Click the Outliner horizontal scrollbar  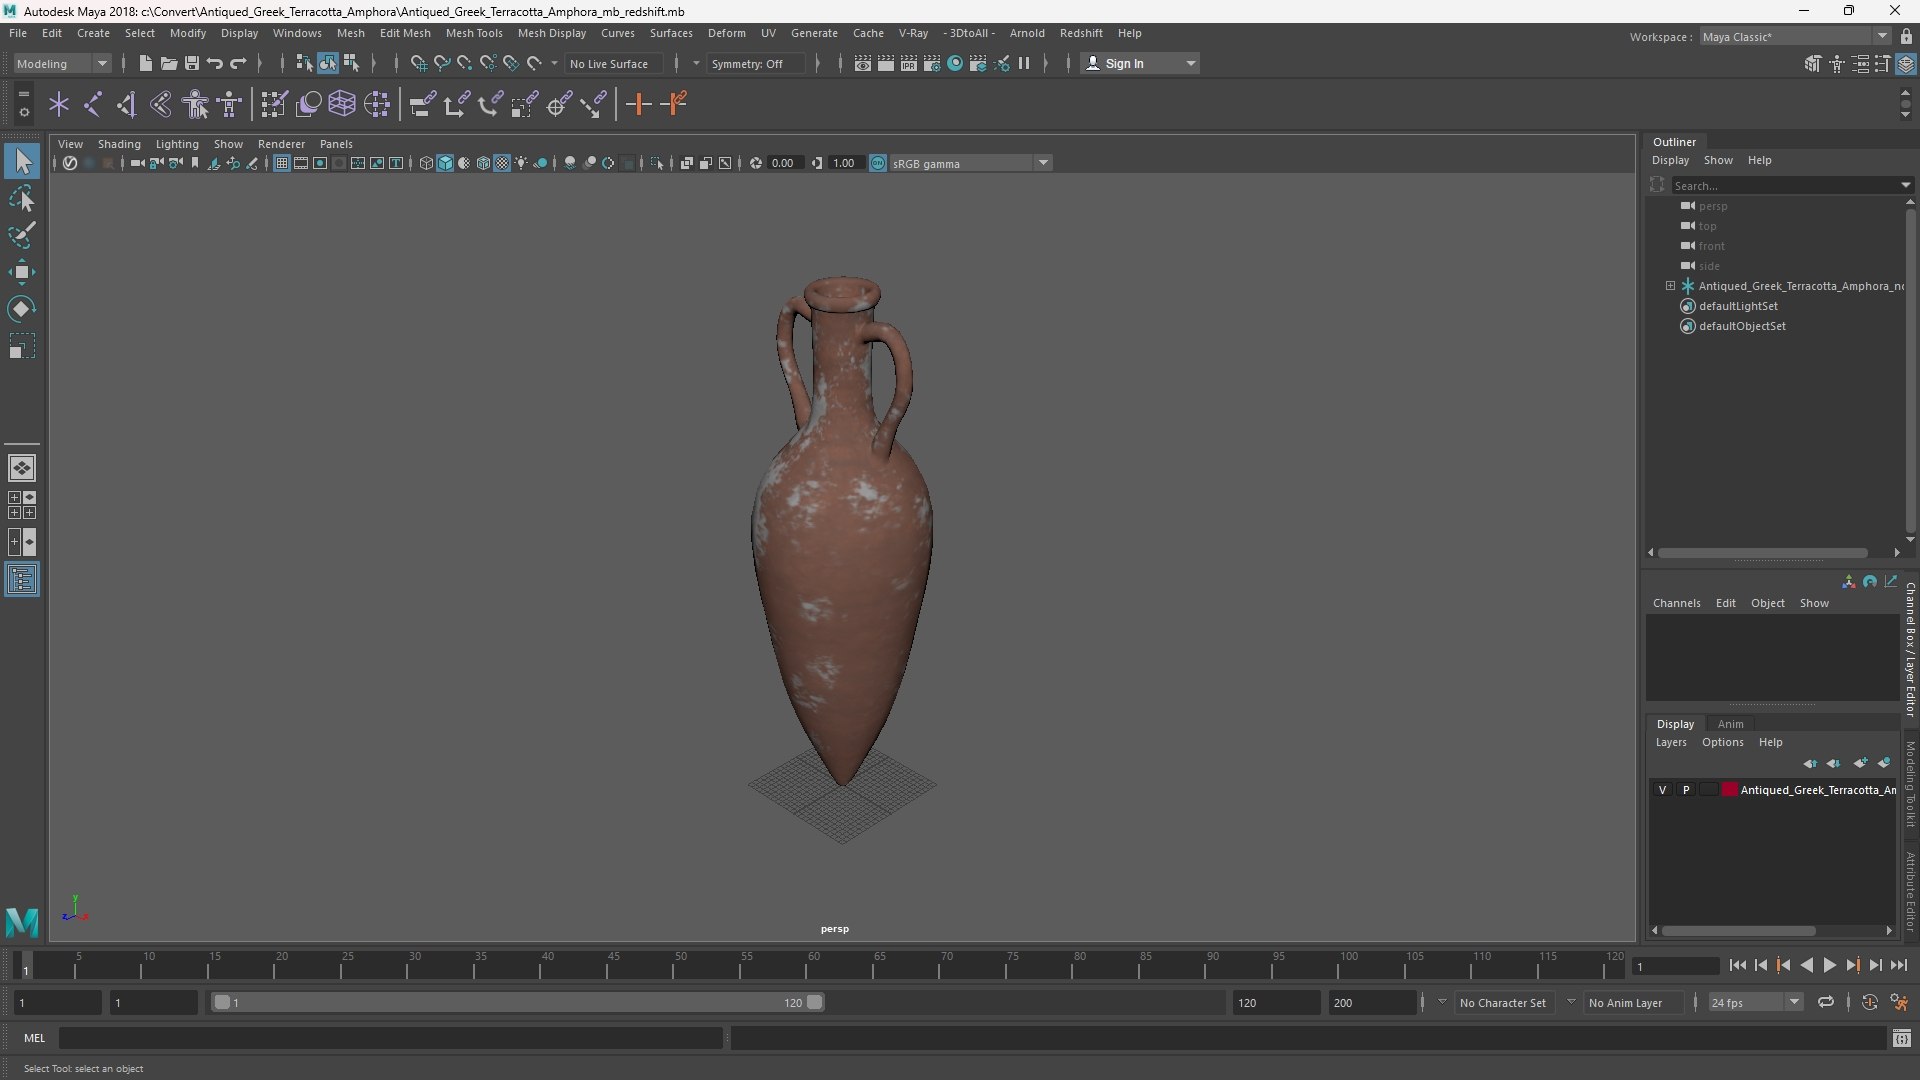click(x=1762, y=553)
